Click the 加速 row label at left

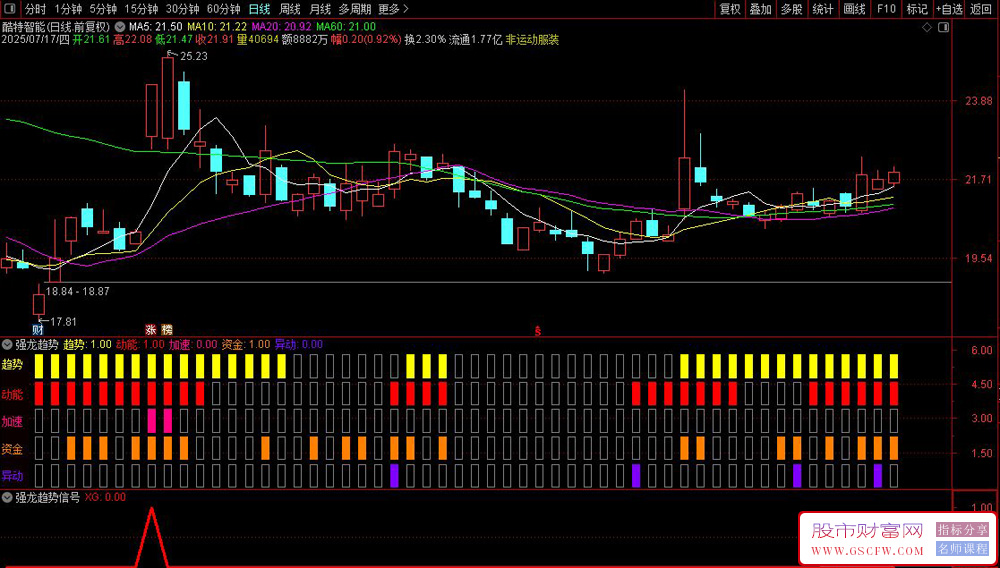coord(12,422)
